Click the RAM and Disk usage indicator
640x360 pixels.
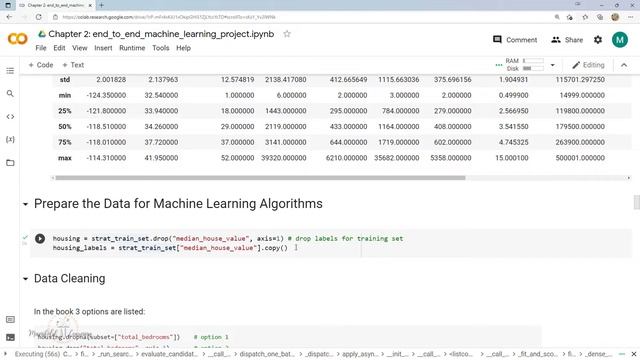click(x=524, y=64)
